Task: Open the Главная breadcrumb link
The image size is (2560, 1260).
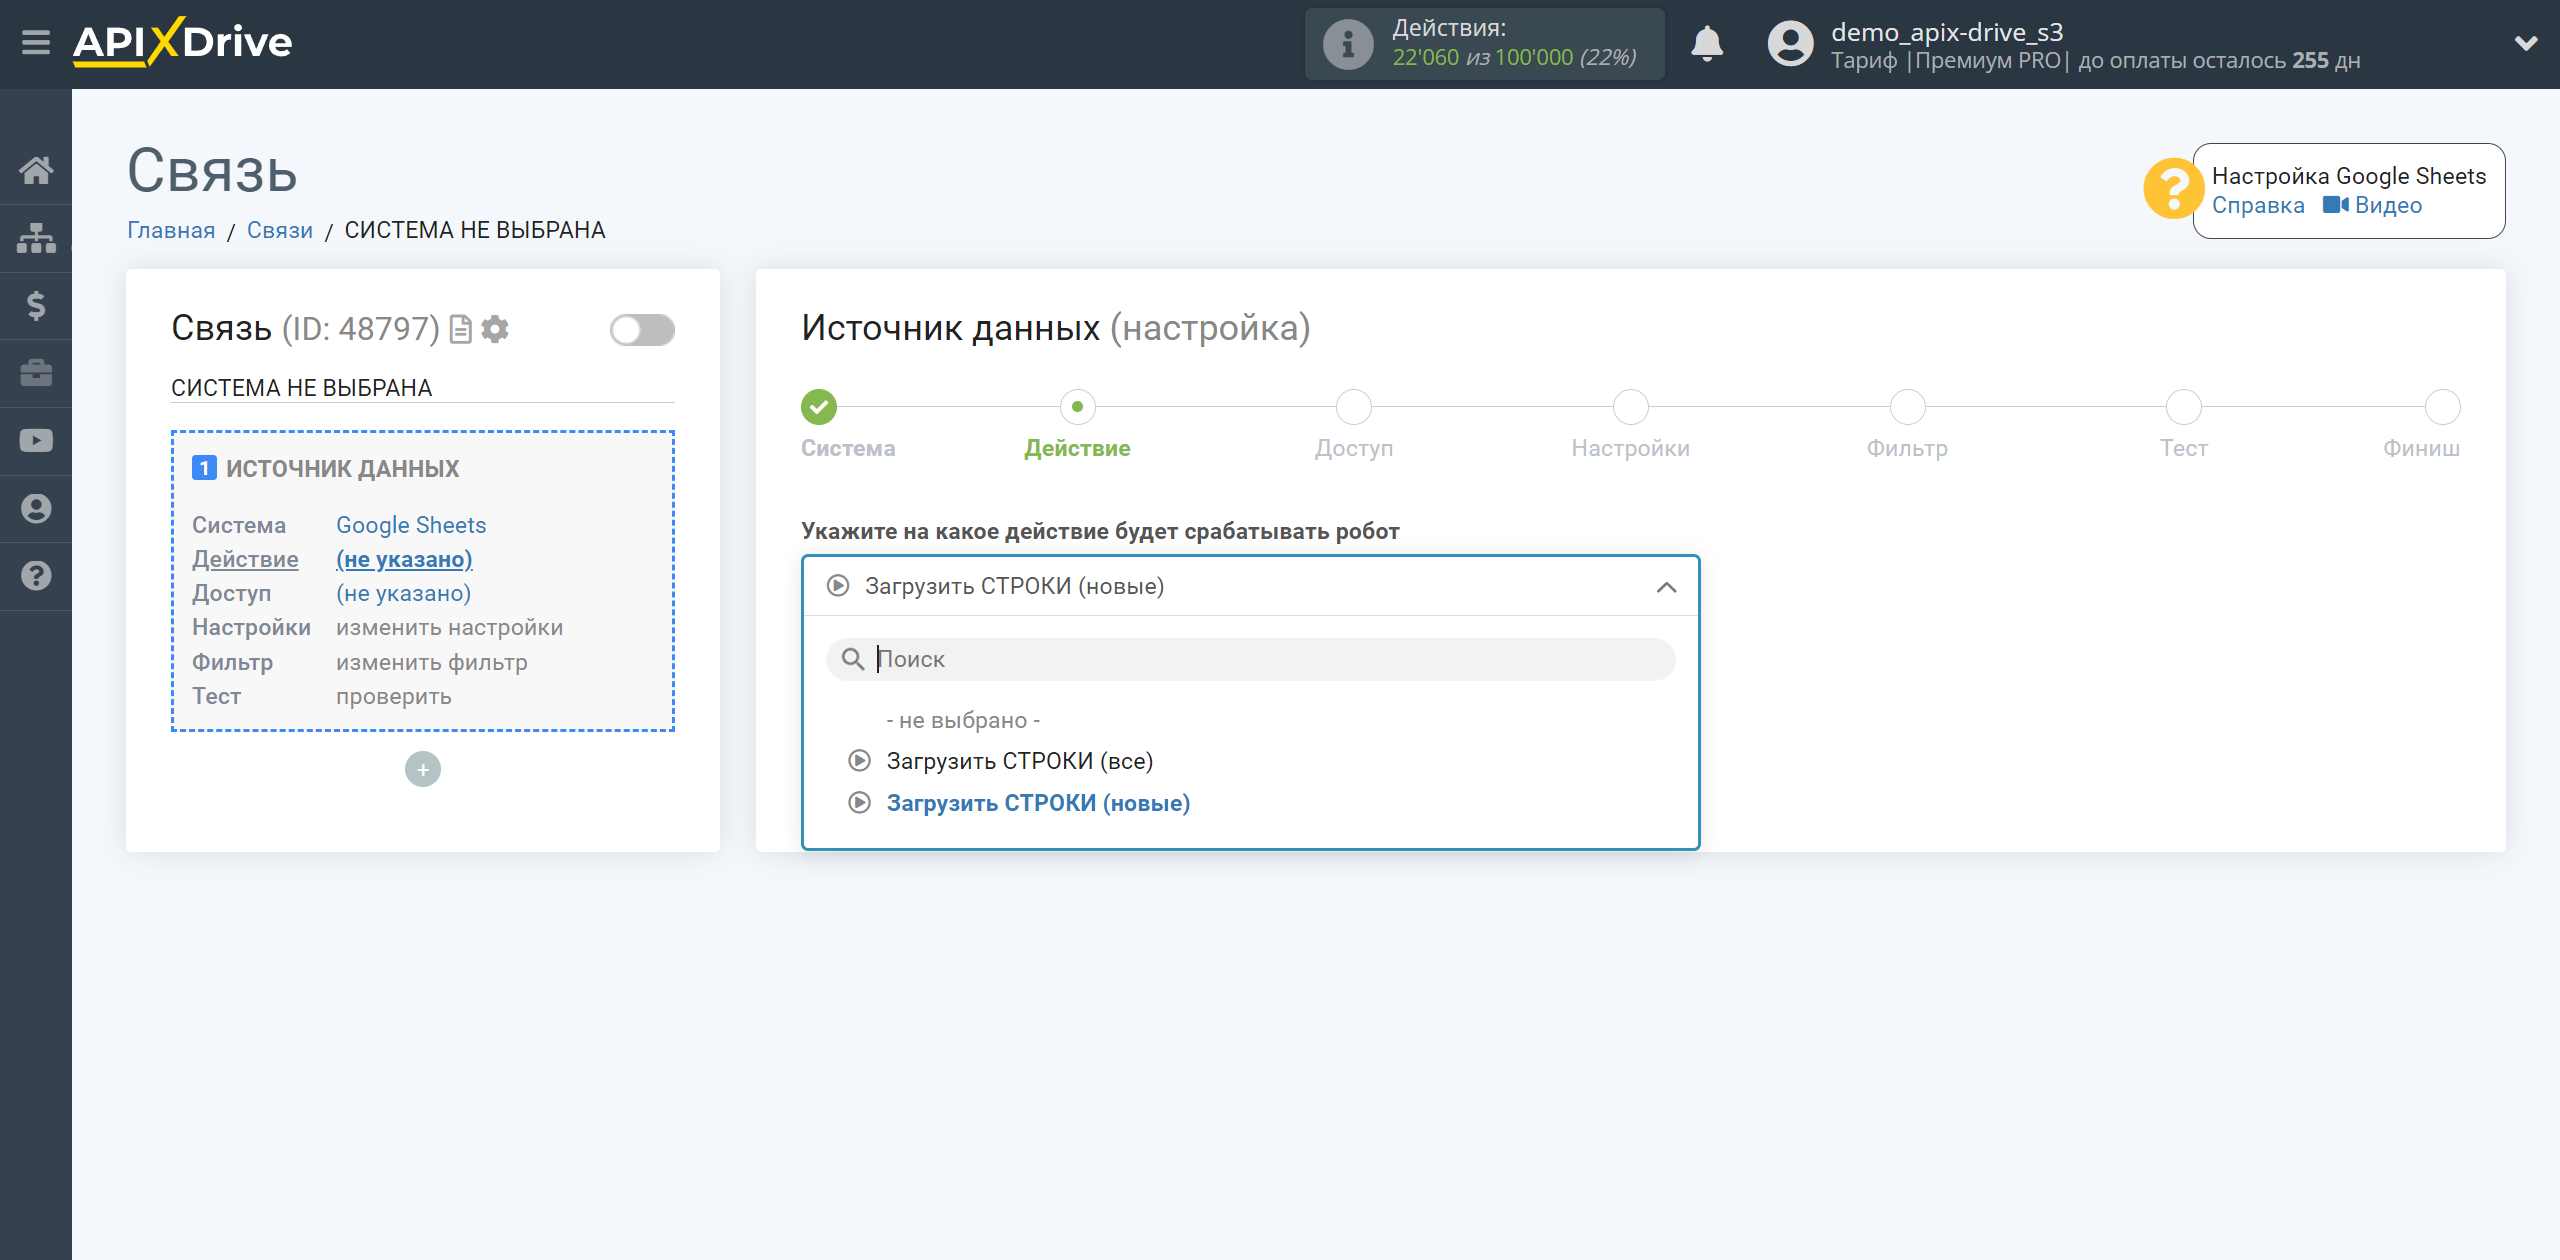Action: (171, 230)
